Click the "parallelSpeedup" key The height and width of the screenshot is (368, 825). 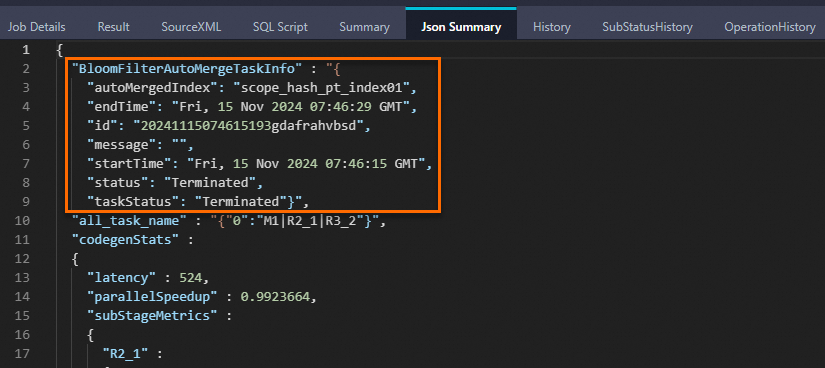tap(153, 297)
